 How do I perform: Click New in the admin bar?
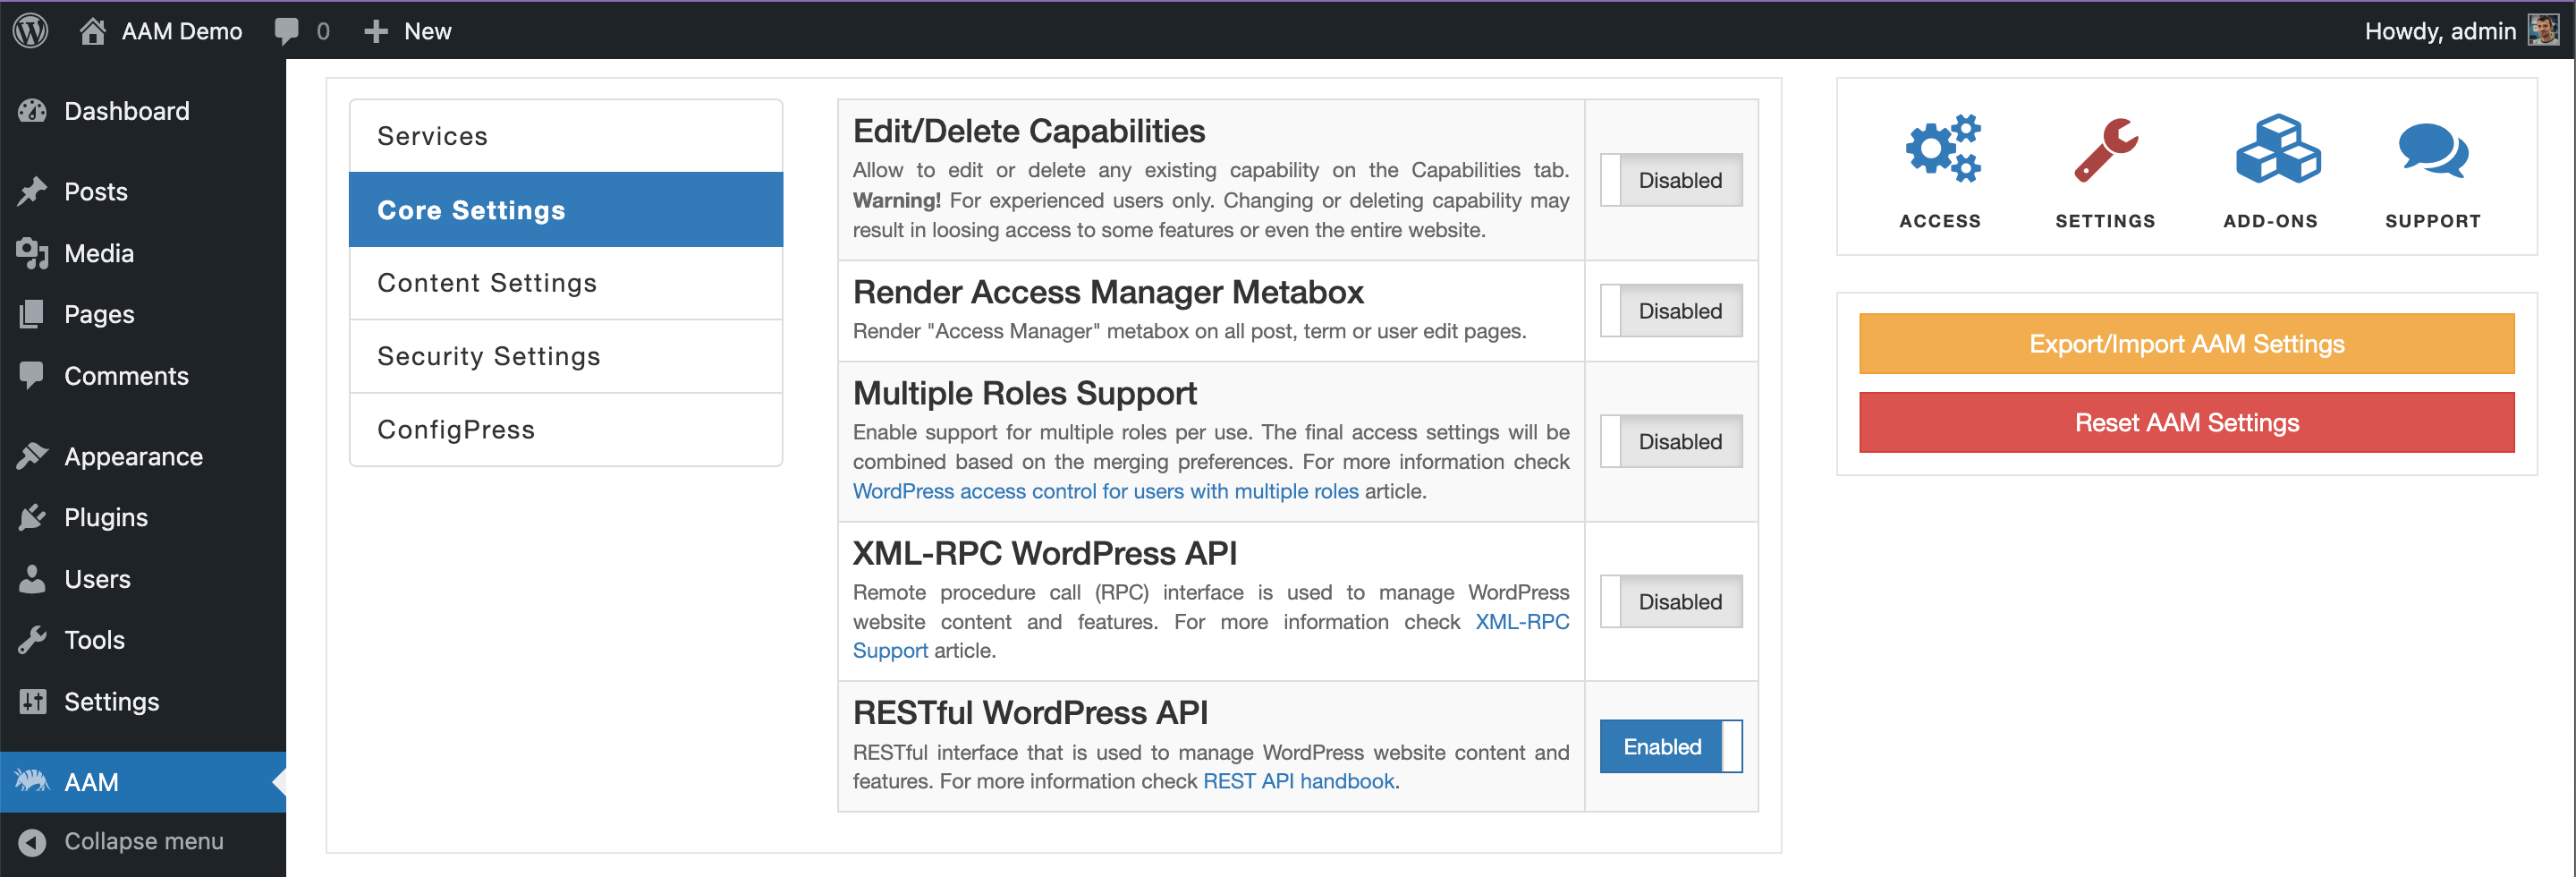click(x=428, y=31)
